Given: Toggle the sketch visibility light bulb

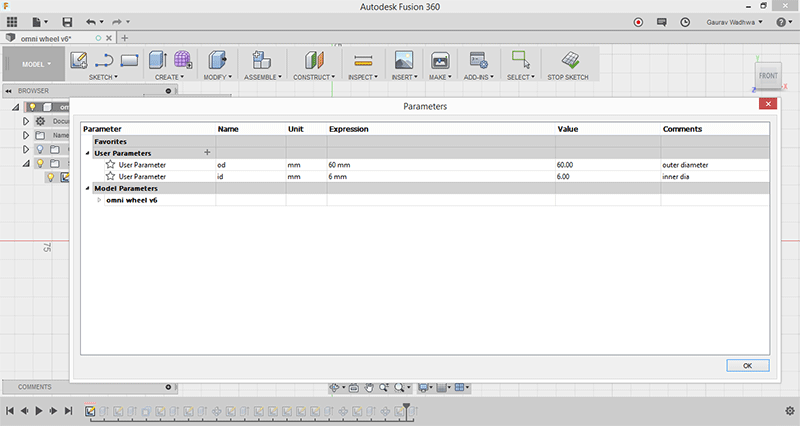Looking at the screenshot, I should click(x=51, y=177).
